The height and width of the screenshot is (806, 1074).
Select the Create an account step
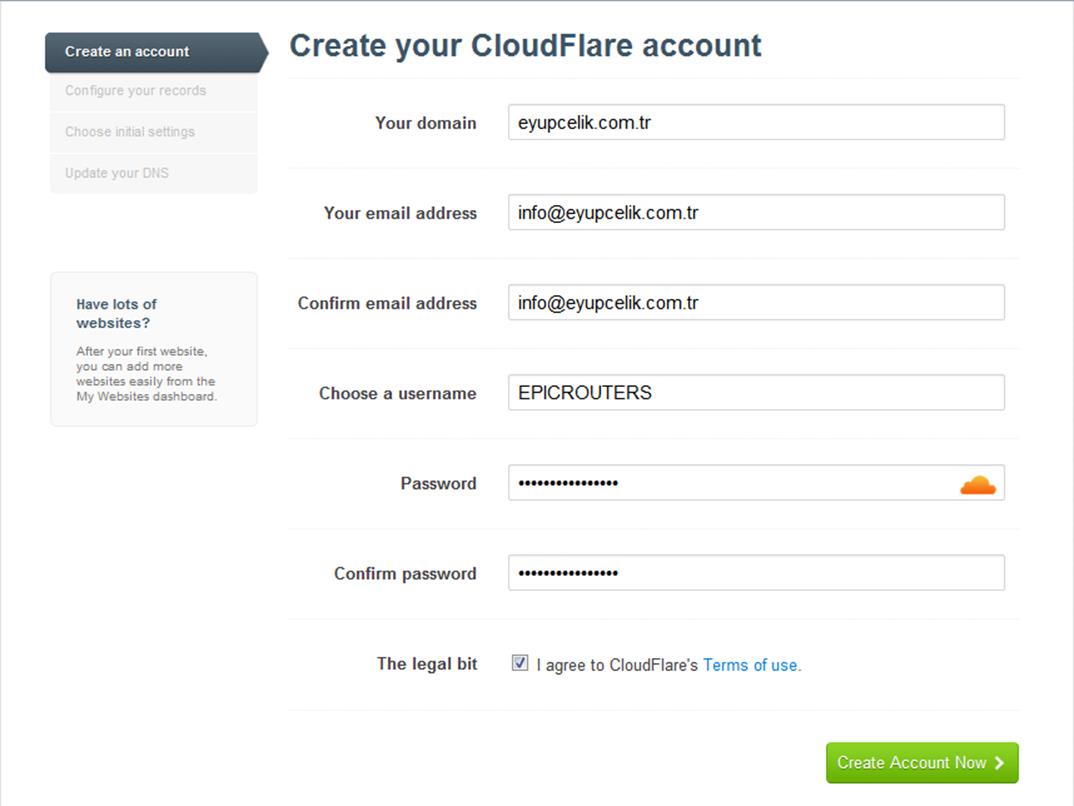[156, 52]
